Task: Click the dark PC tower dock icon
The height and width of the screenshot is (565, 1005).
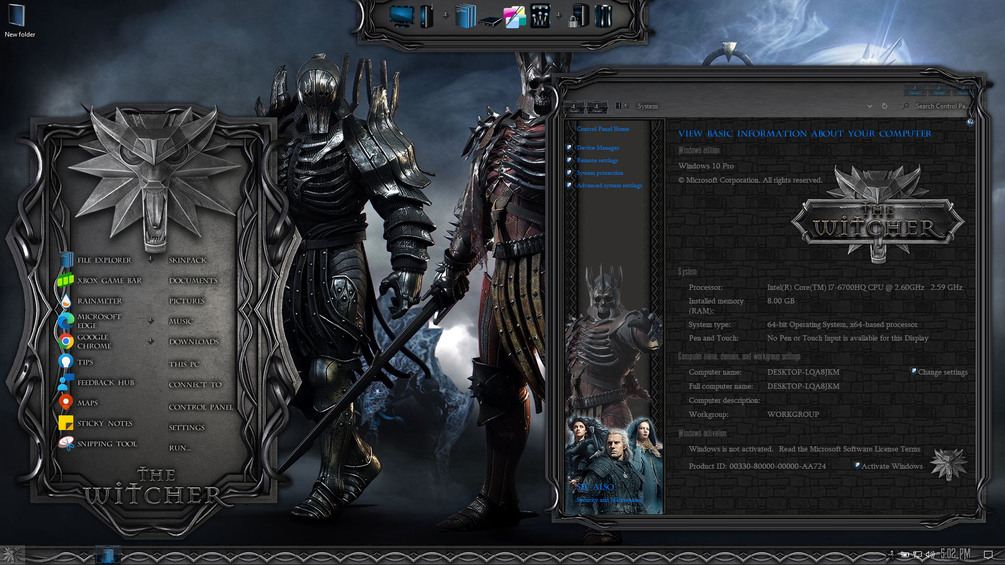Action: click(x=427, y=16)
